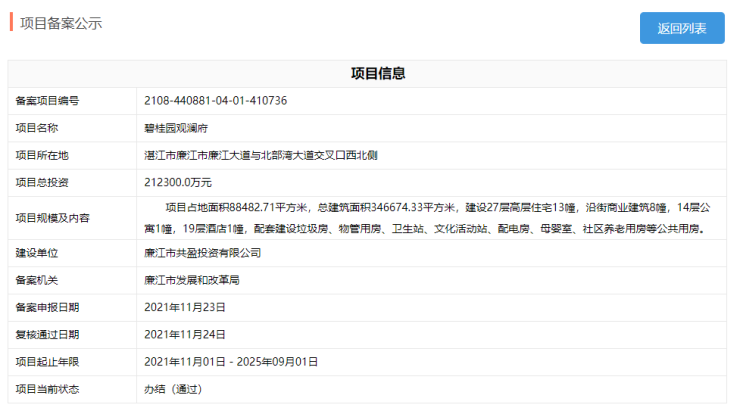Click the 备案申报日期 label
The height and width of the screenshot is (411, 740).
(47, 307)
